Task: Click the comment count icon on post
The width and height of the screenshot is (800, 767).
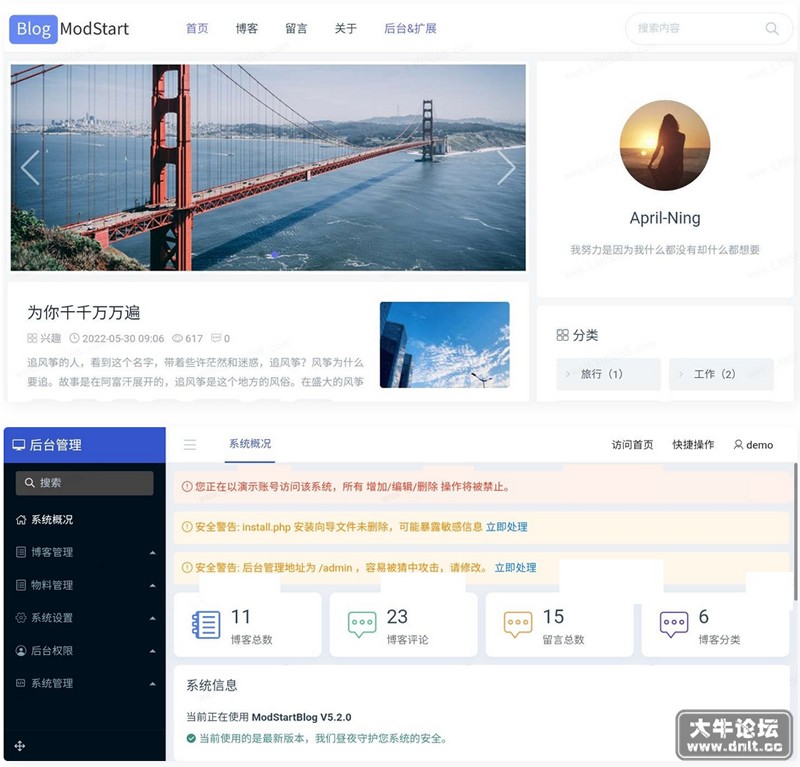Action: [216, 338]
